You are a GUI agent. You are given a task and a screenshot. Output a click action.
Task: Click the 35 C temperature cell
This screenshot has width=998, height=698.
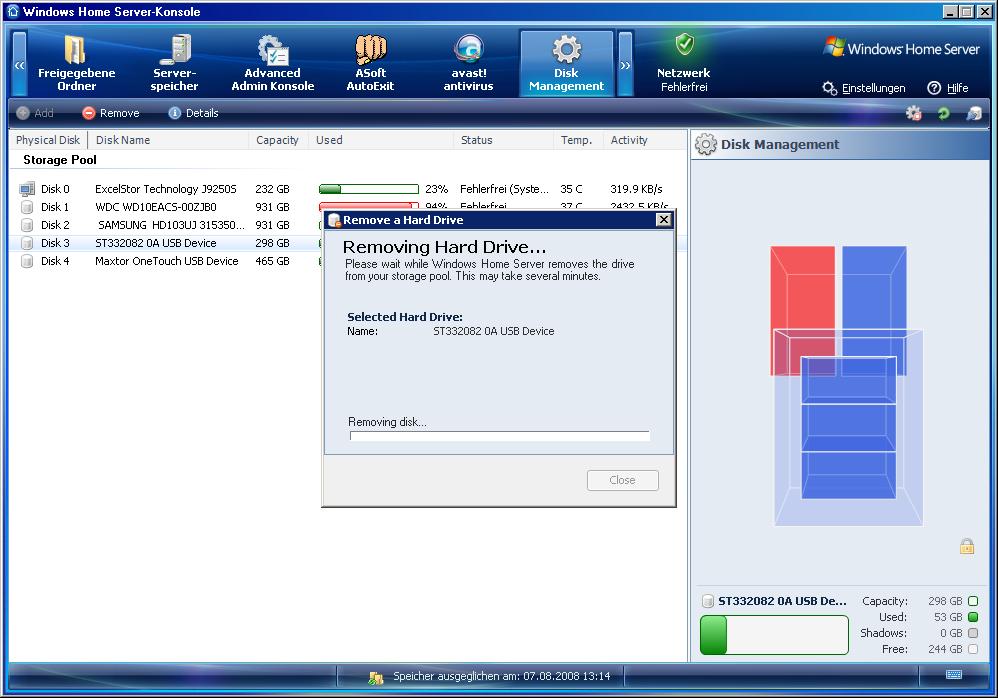[571, 189]
